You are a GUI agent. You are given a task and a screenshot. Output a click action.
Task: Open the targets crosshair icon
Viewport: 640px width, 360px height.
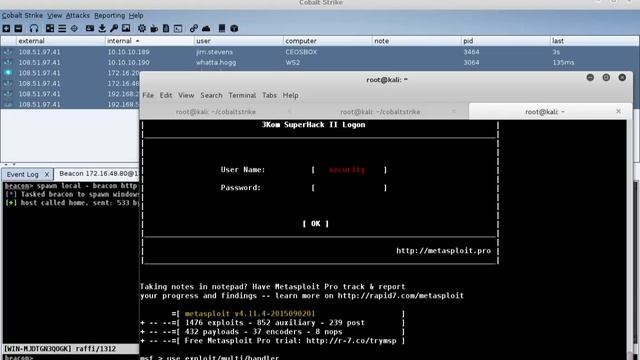coord(74,29)
